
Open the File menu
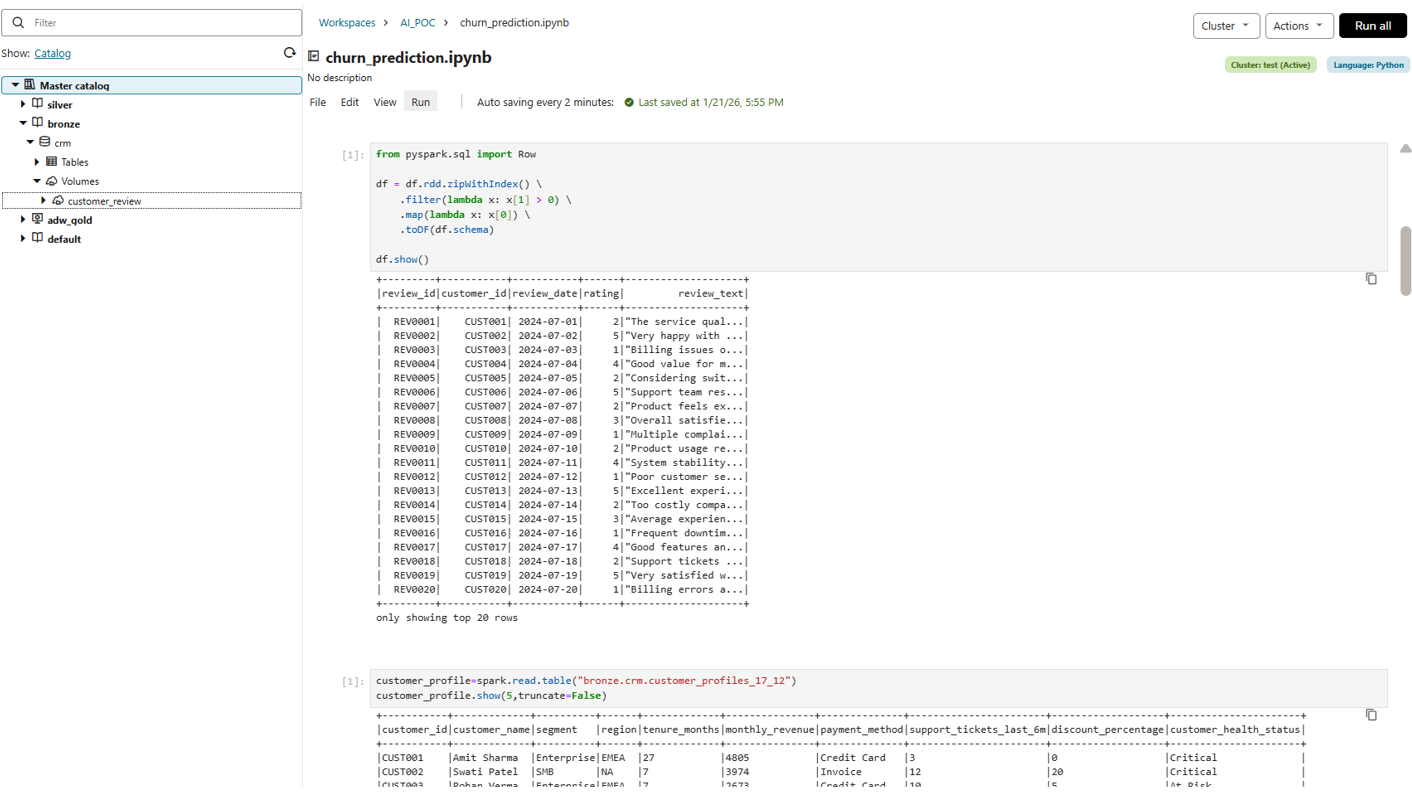[317, 102]
